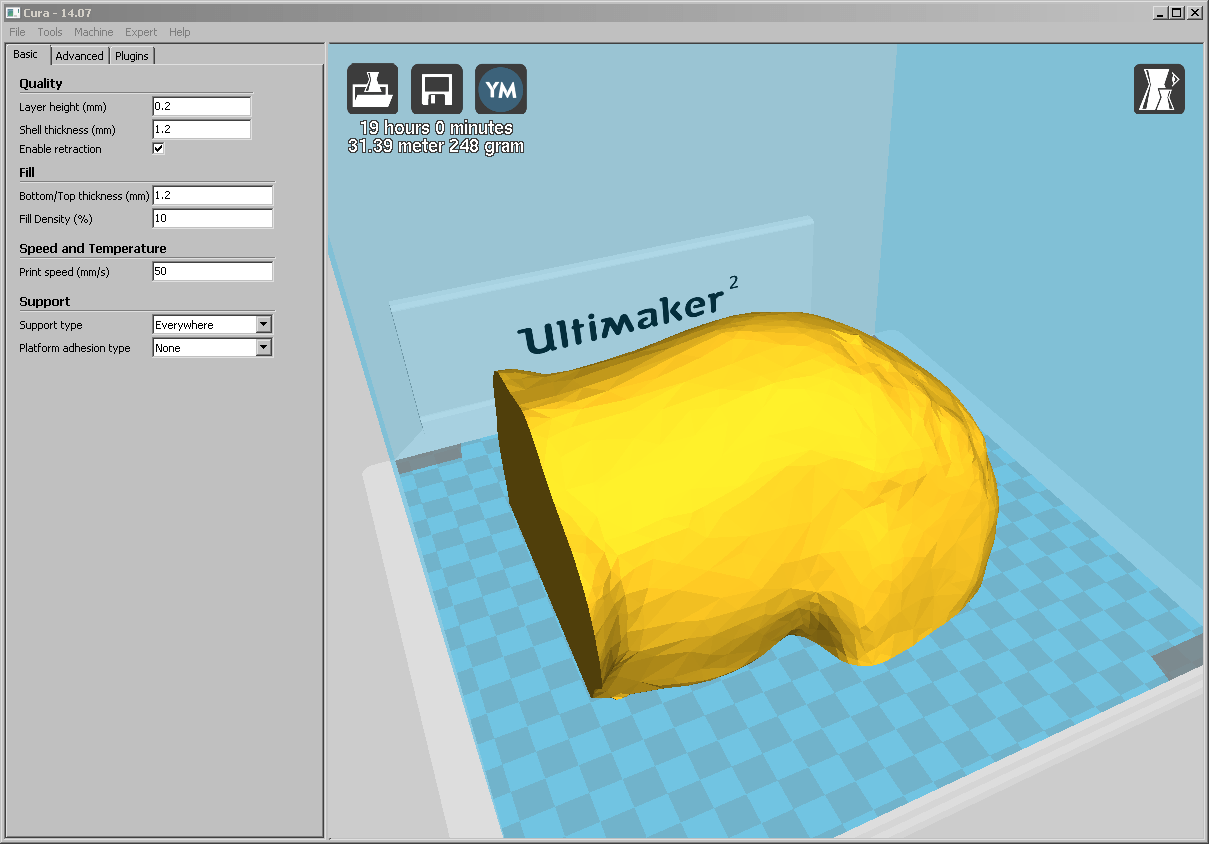The image size is (1209, 844).
Task: Click the 'Support type' label
Action: pos(51,325)
